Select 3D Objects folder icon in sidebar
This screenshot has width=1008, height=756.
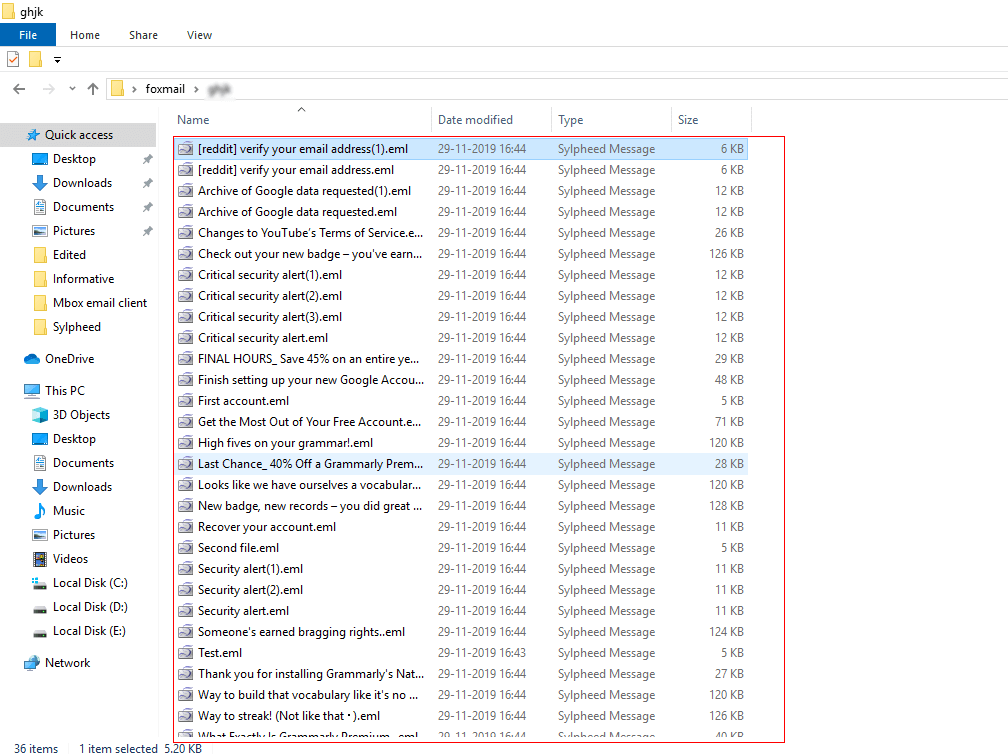coord(40,415)
